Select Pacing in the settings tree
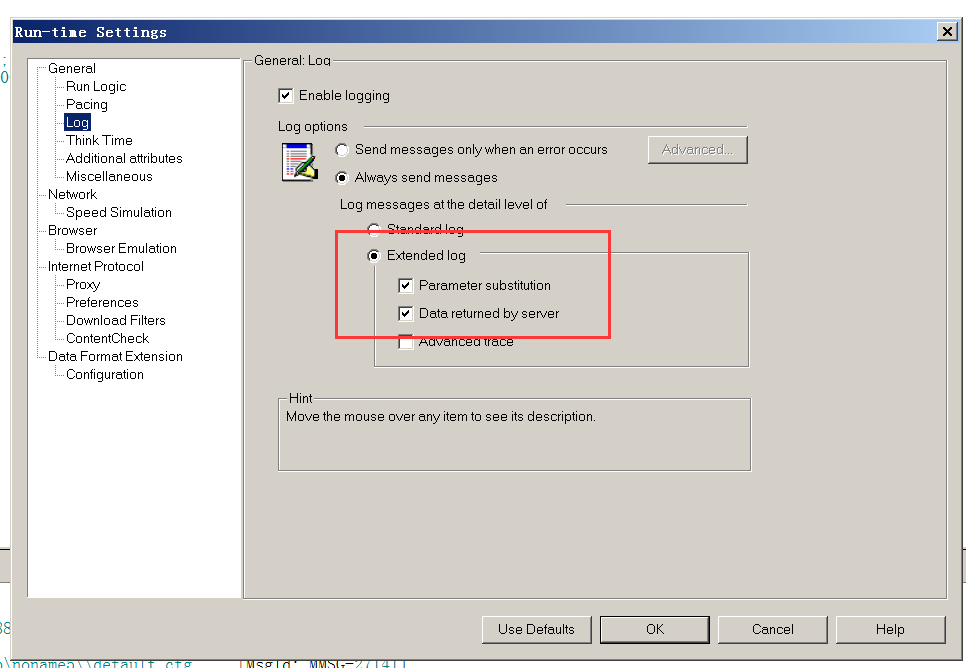The height and width of the screenshot is (668, 966). pos(87,105)
